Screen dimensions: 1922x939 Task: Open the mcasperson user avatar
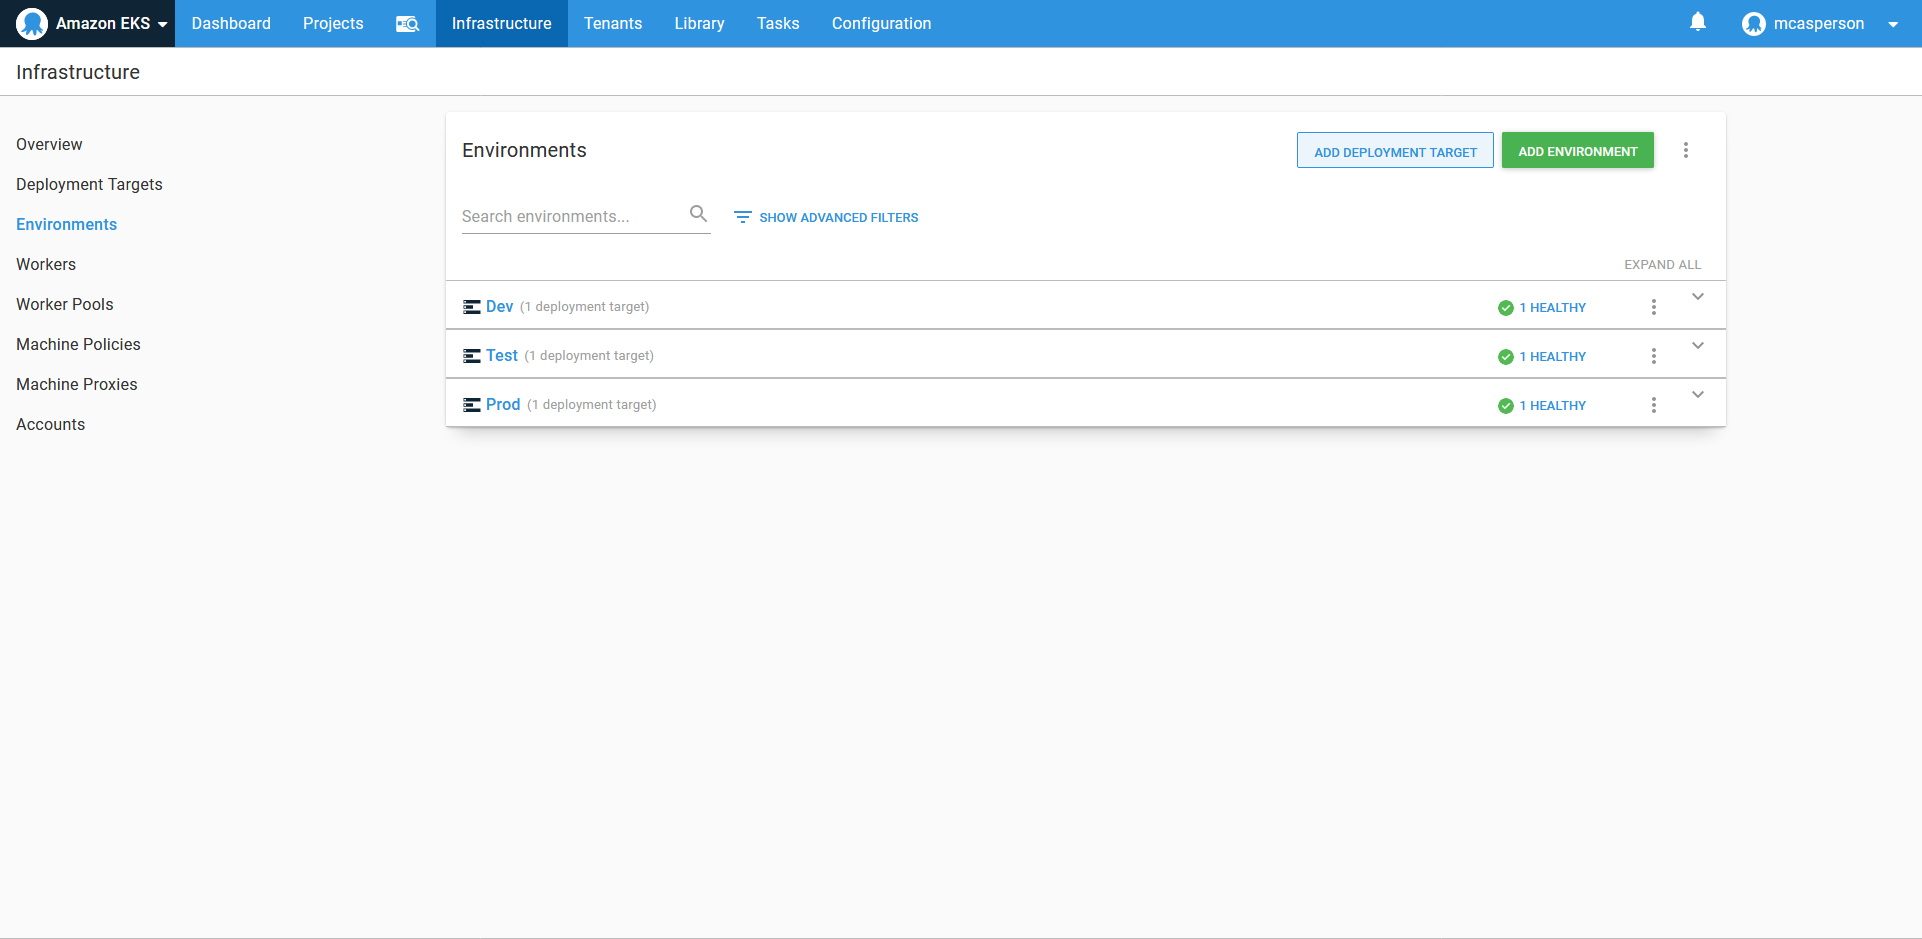coord(1753,23)
